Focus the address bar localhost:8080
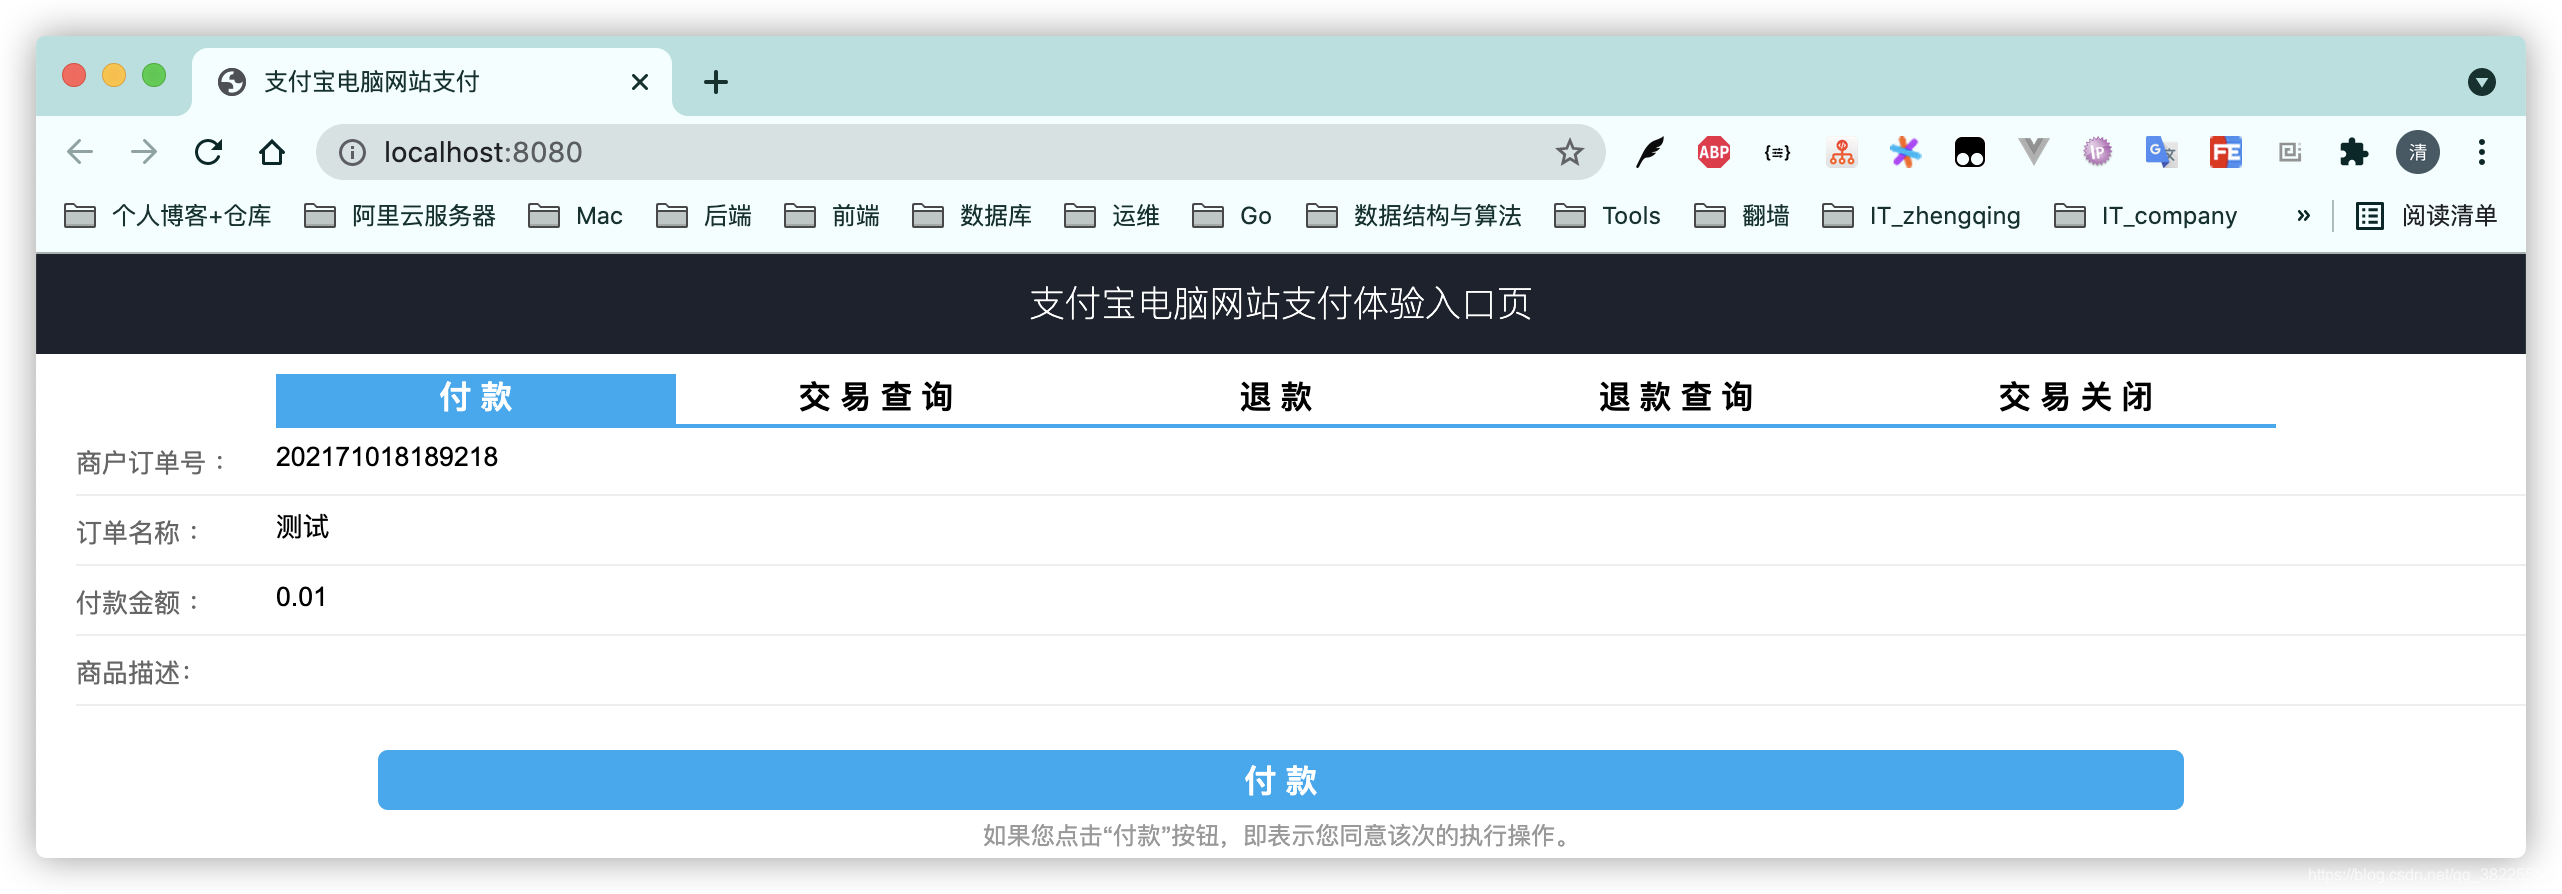Viewport: 2562px width, 894px height. (960, 152)
